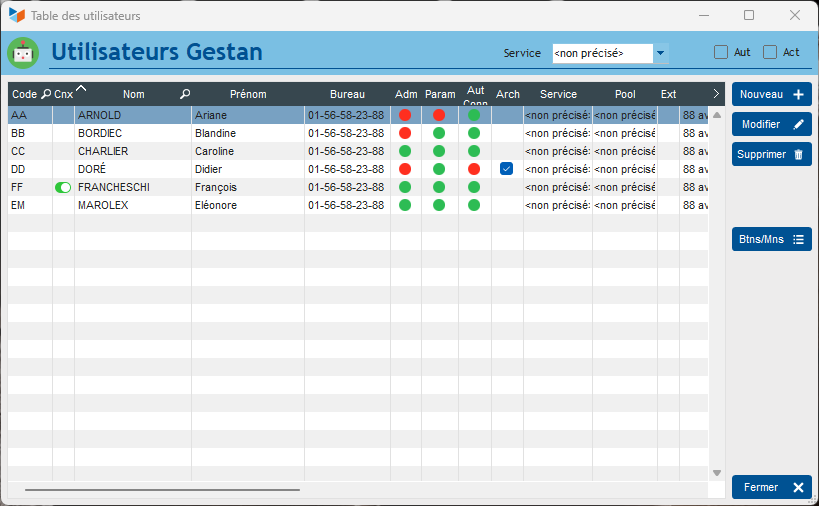
Task: Toggle the Cnx switch for FRANCHESCHI
Action: tap(64, 187)
